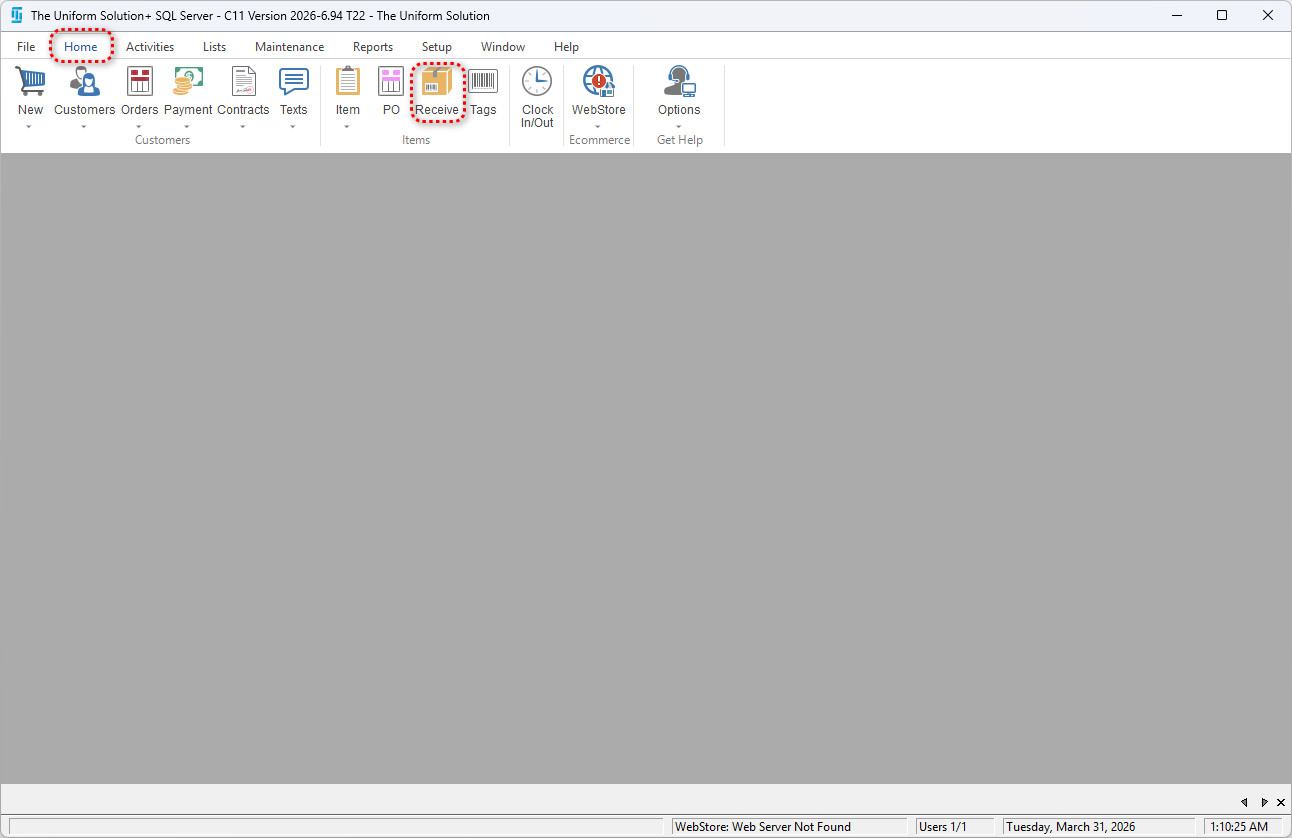The image size is (1292, 838).
Task: Expand the dropdown arrow under Options
Action: (679, 127)
